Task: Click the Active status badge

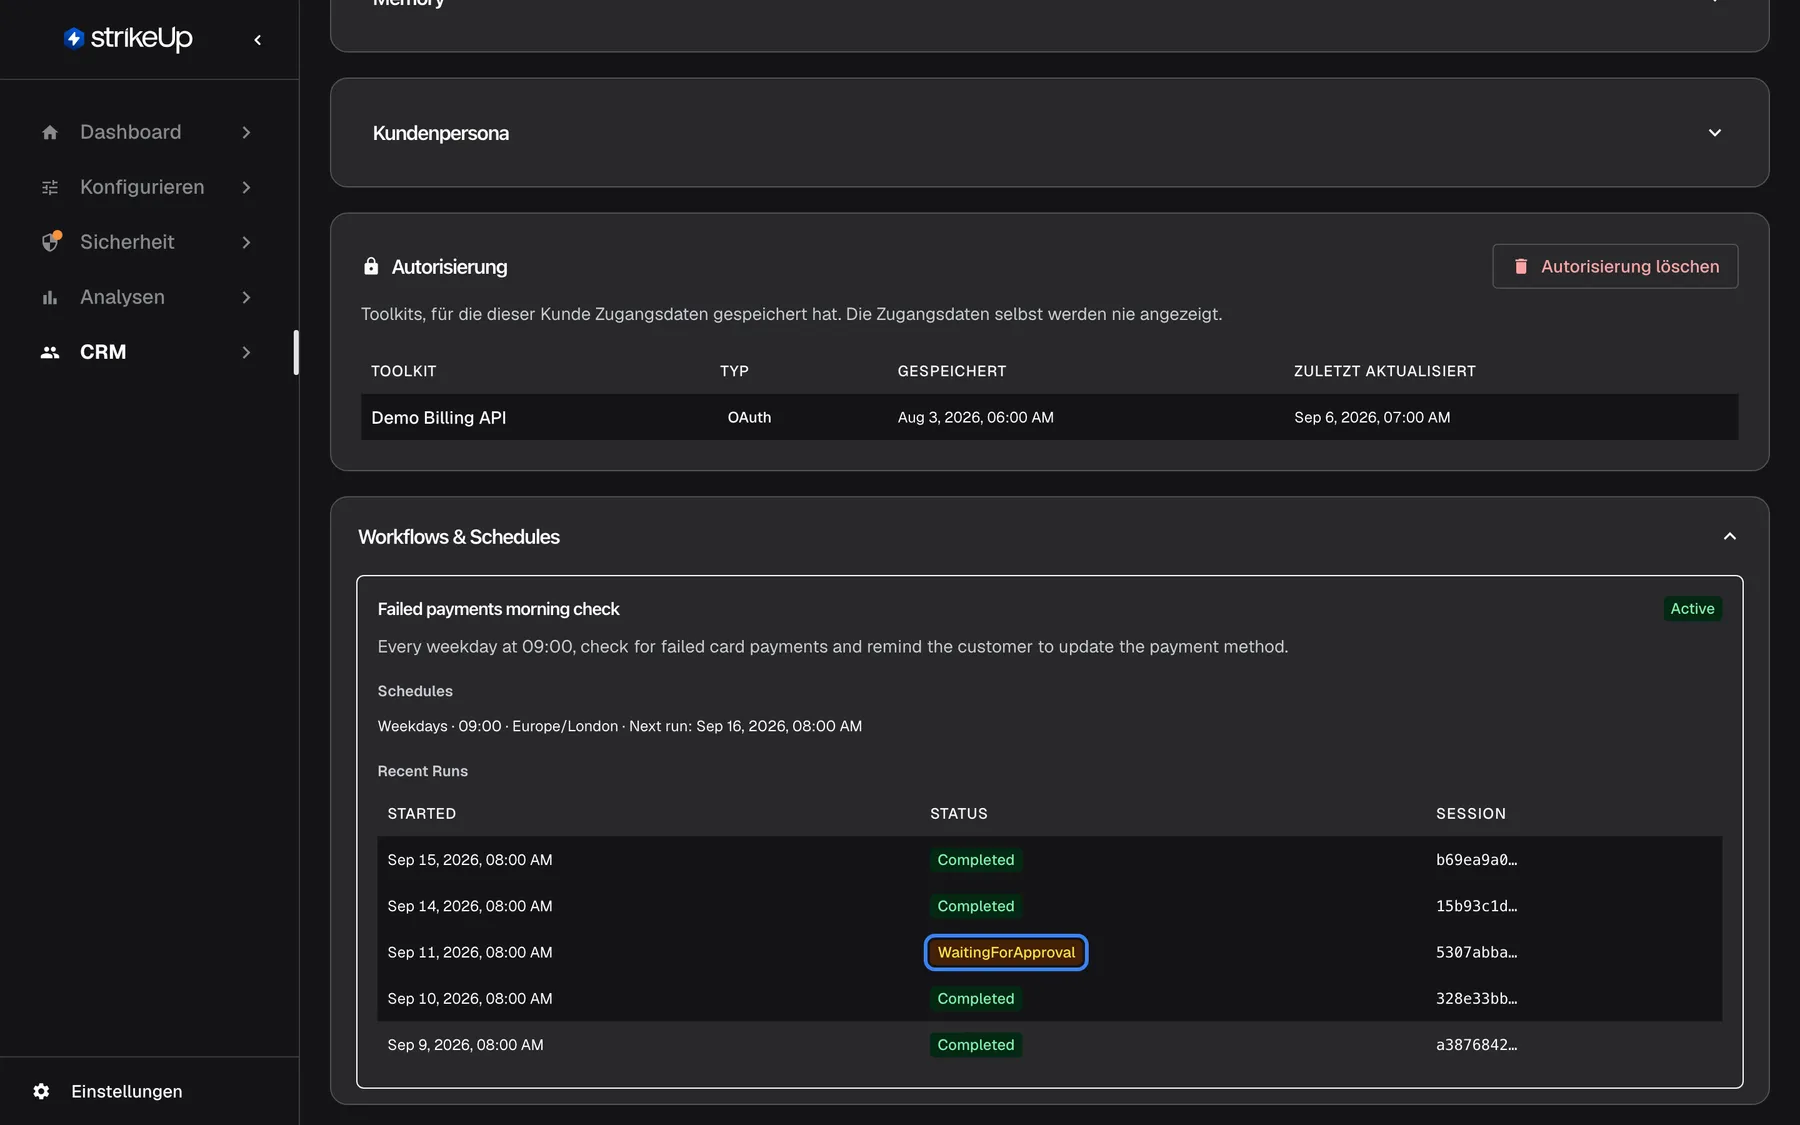Action: tap(1692, 609)
